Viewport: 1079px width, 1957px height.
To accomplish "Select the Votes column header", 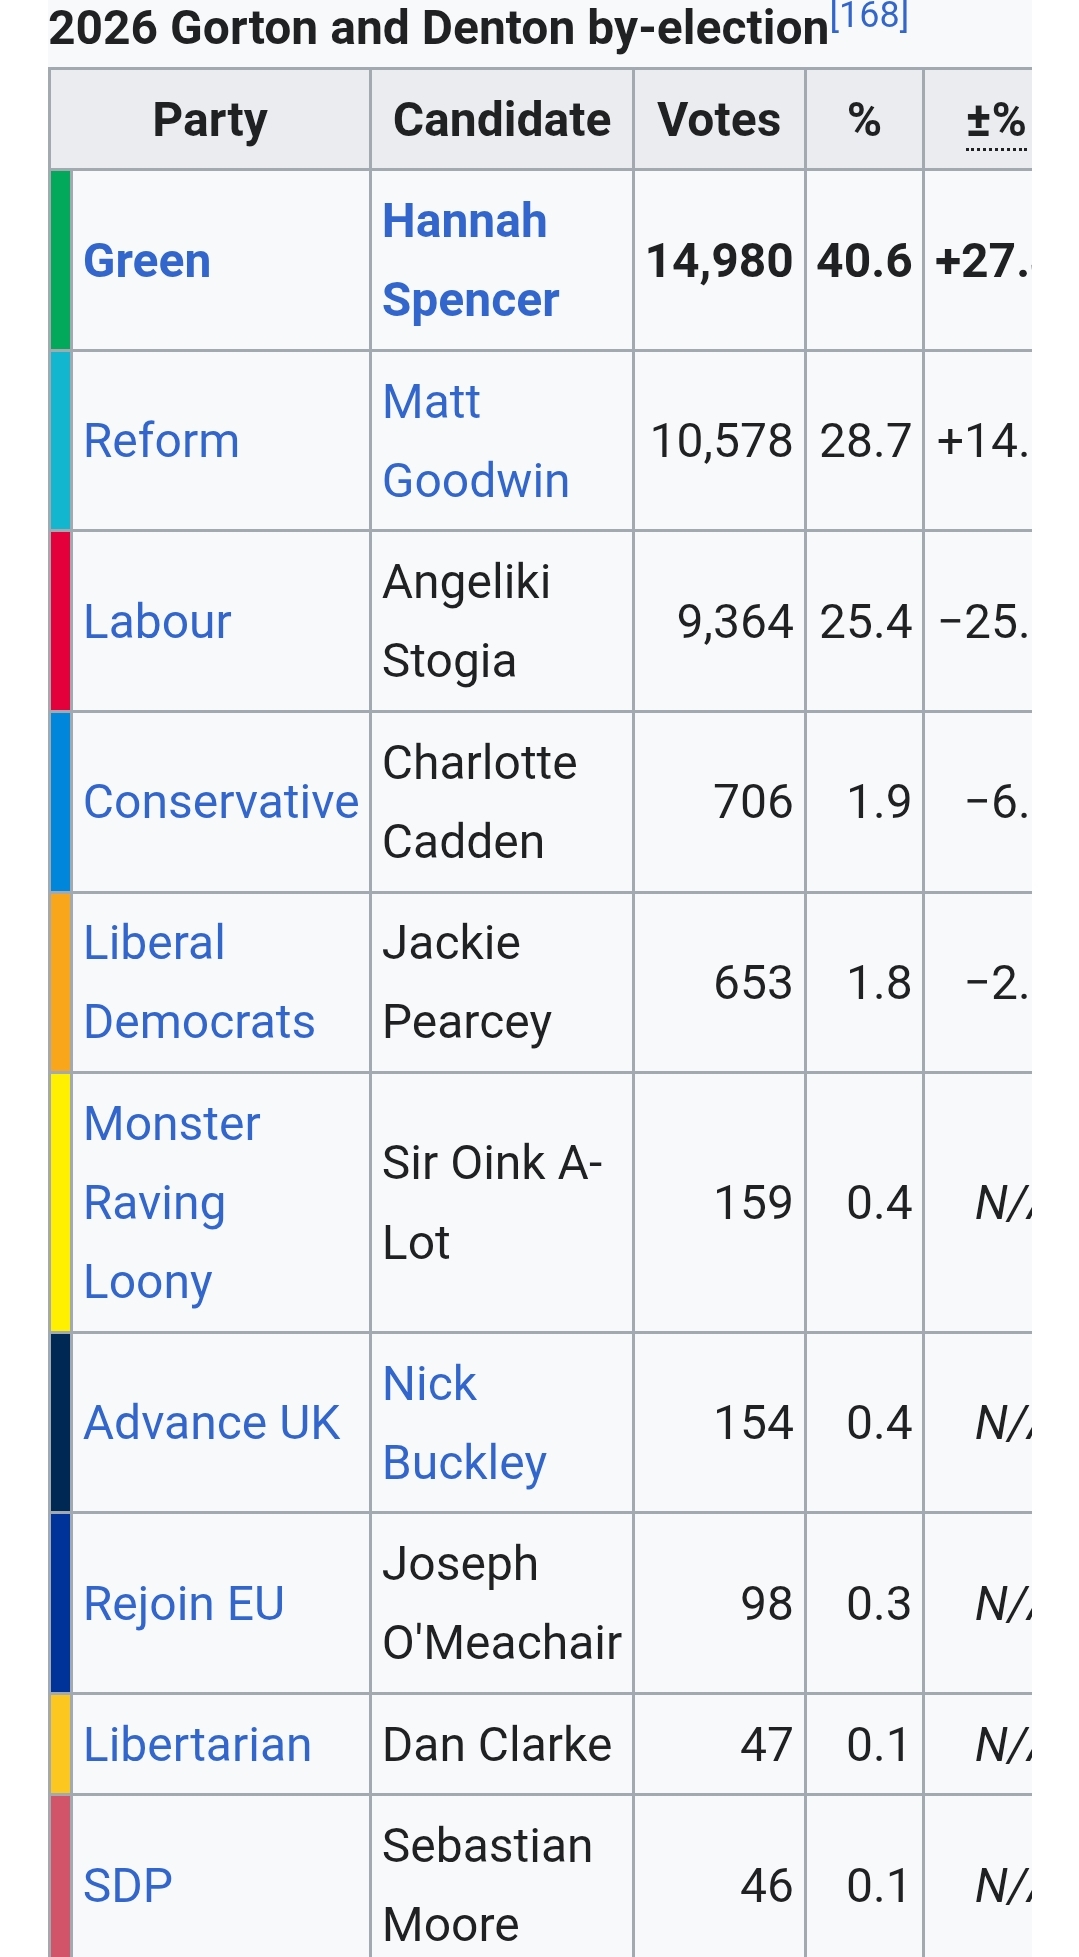I will point(719,120).
